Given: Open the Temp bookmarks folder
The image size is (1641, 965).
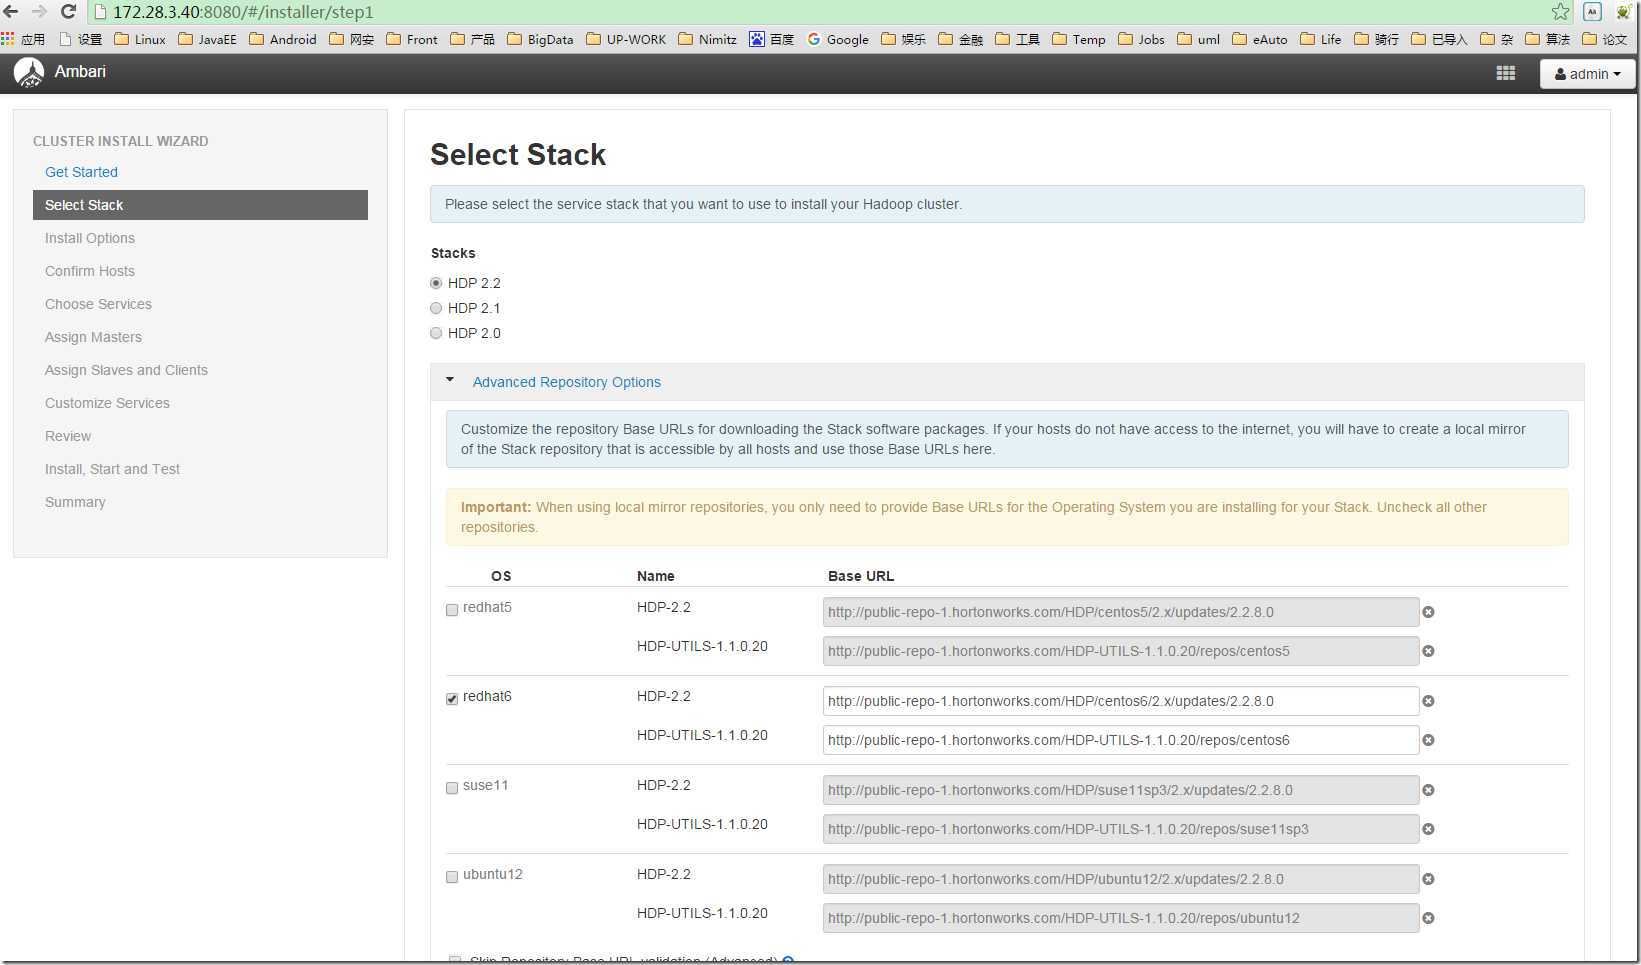Looking at the screenshot, I should click(1078, 39).
